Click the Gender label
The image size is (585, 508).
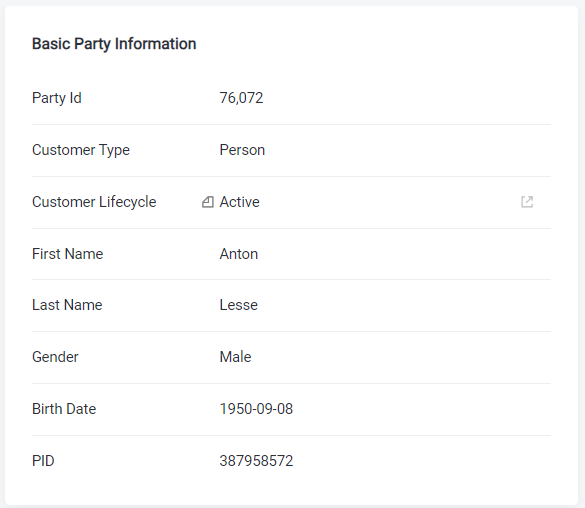point(55,357)
